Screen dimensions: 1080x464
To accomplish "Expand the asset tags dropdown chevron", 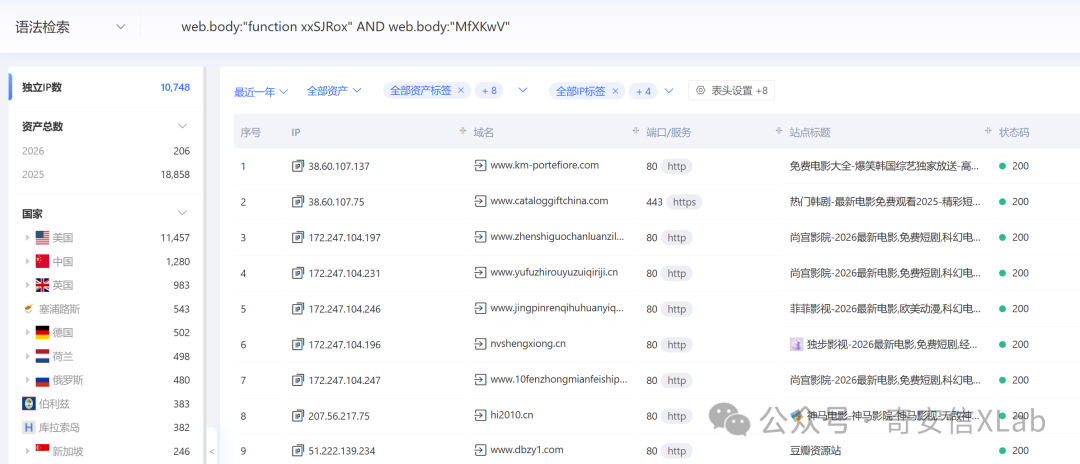I will (523, 90).
